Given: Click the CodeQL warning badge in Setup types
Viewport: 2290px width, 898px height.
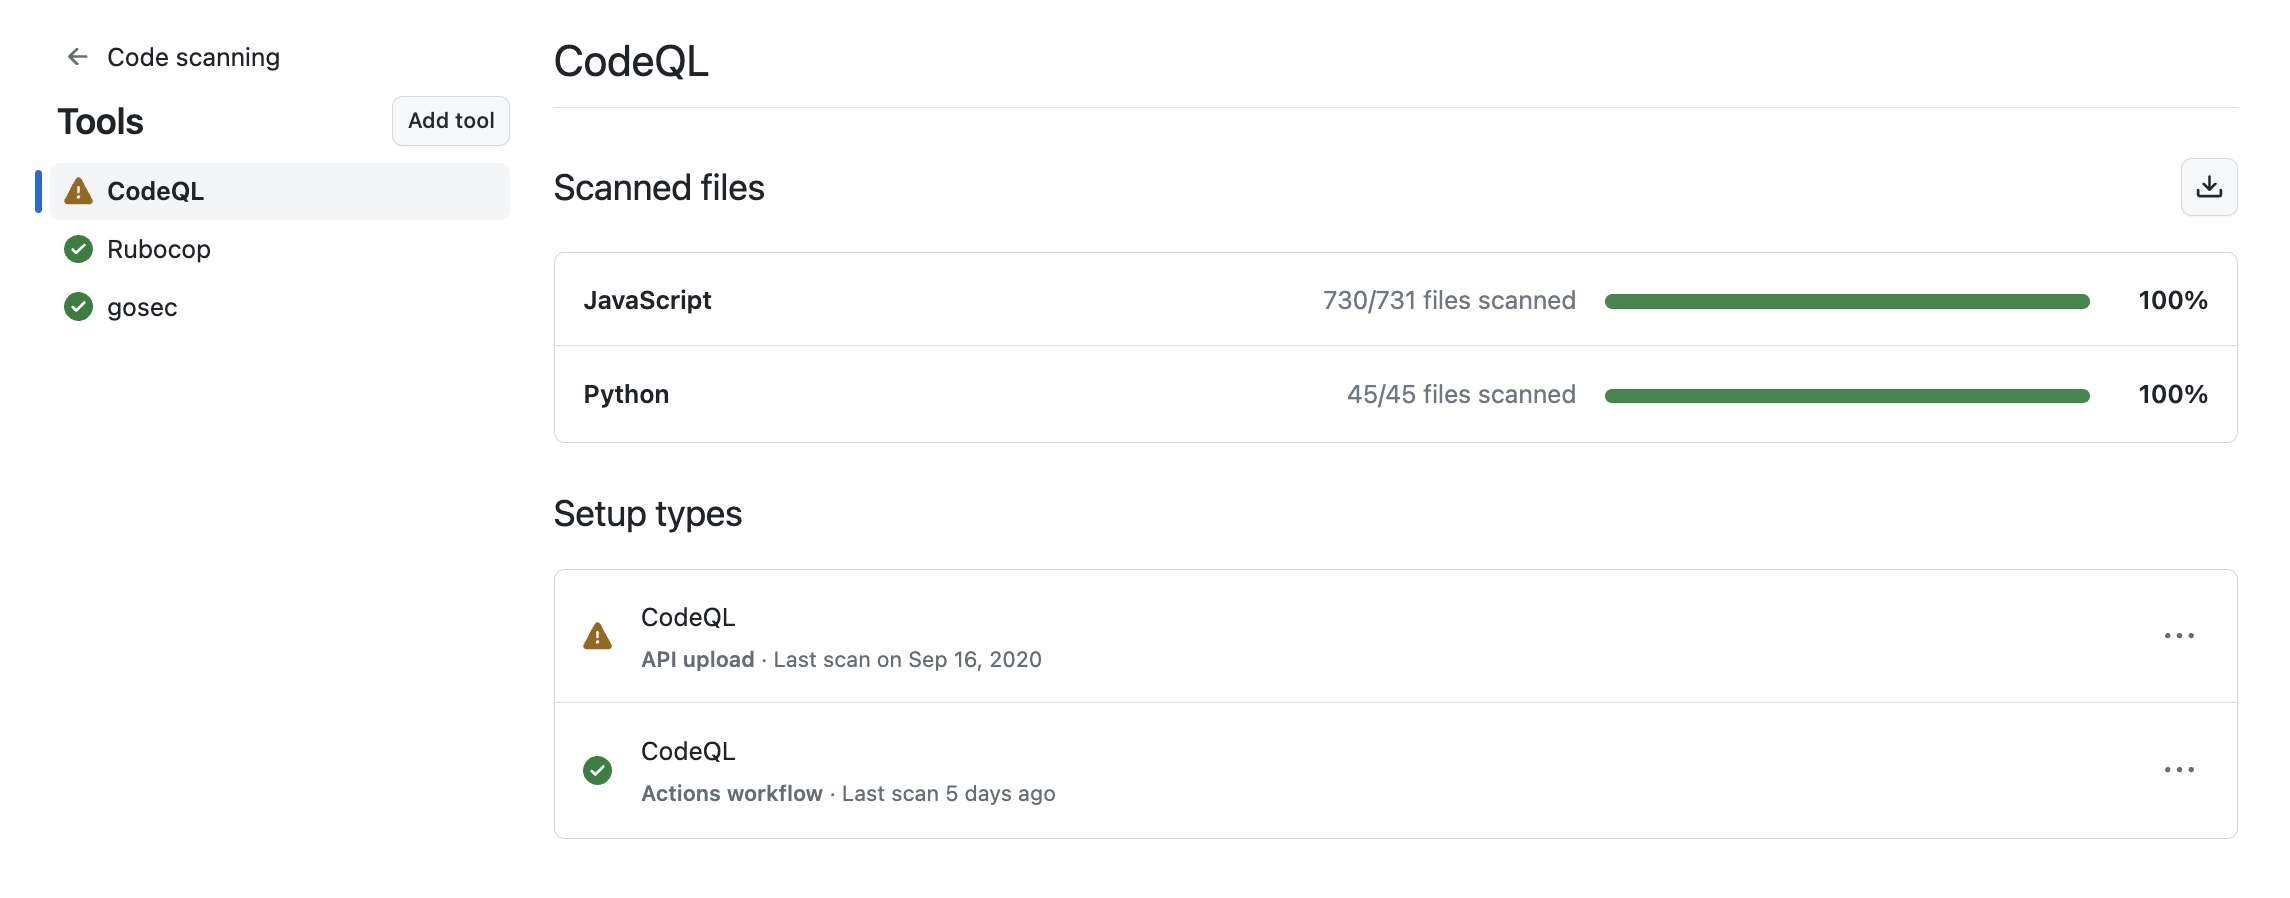Looking at the screenshot, I should [597, 636].
